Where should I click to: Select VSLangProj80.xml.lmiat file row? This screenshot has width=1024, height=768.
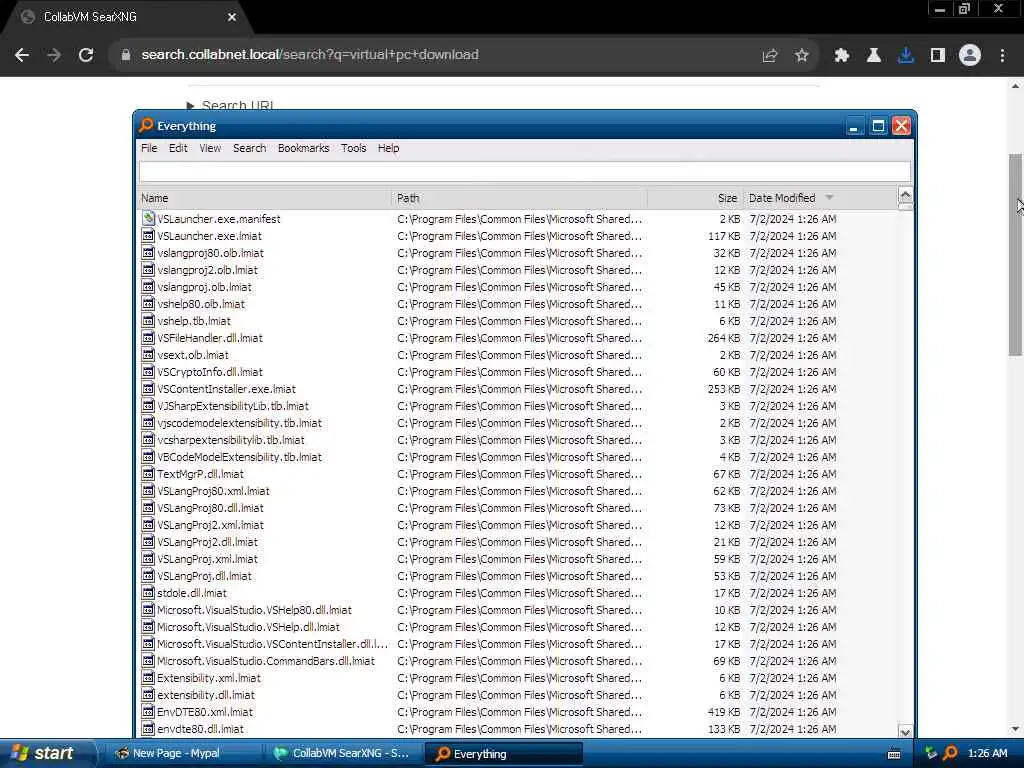pyautogui.click(x=518, y=491)
